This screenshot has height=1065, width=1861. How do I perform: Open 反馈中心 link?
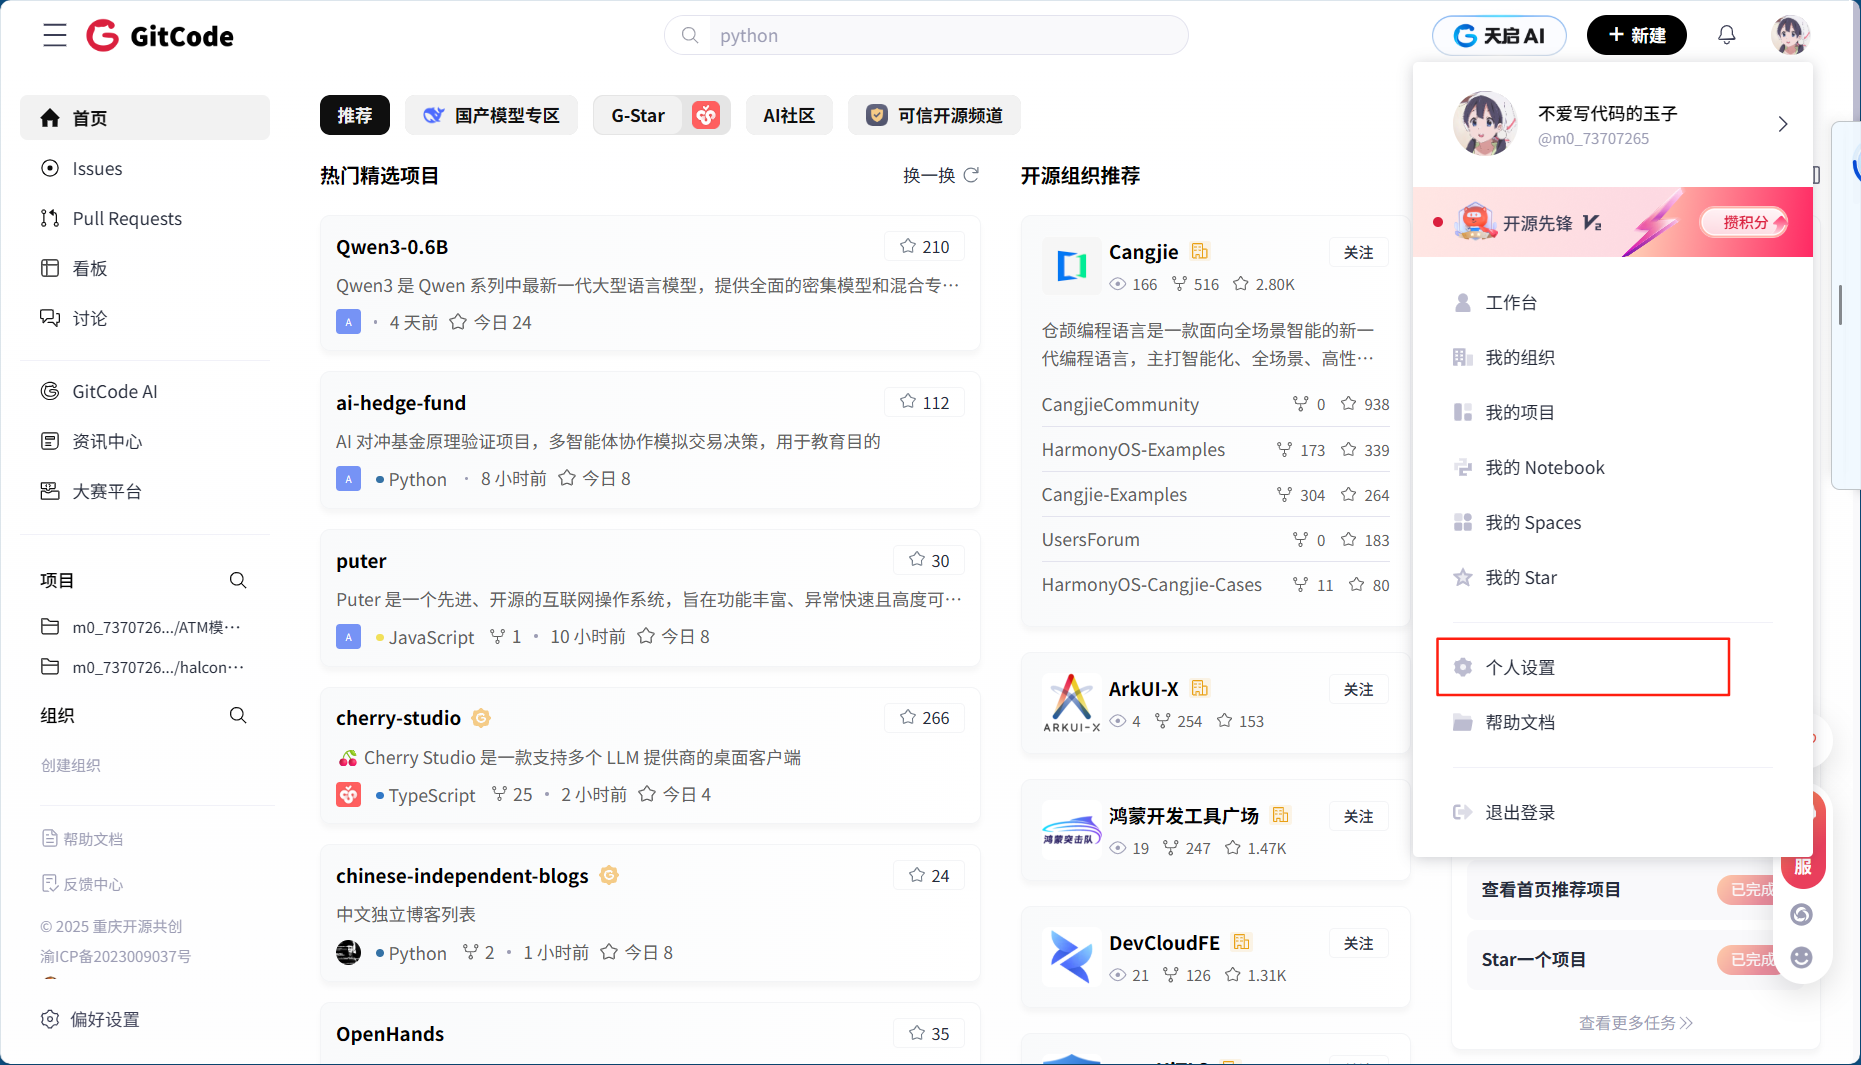pyautogui.click(x=83, y=884)
